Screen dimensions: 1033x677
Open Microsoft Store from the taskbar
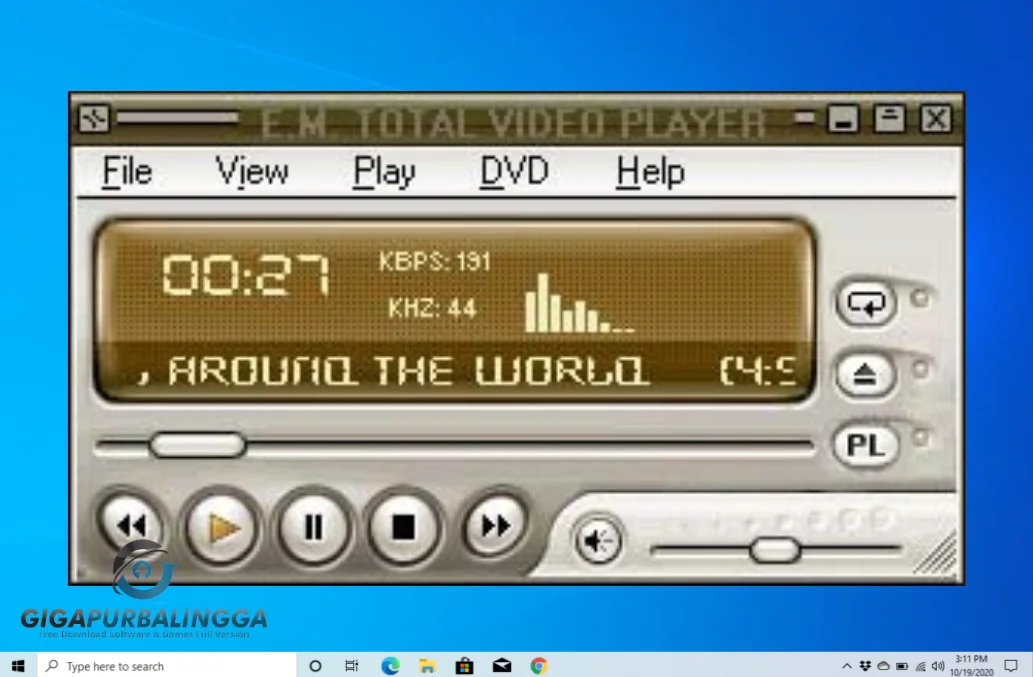[464, 666]
